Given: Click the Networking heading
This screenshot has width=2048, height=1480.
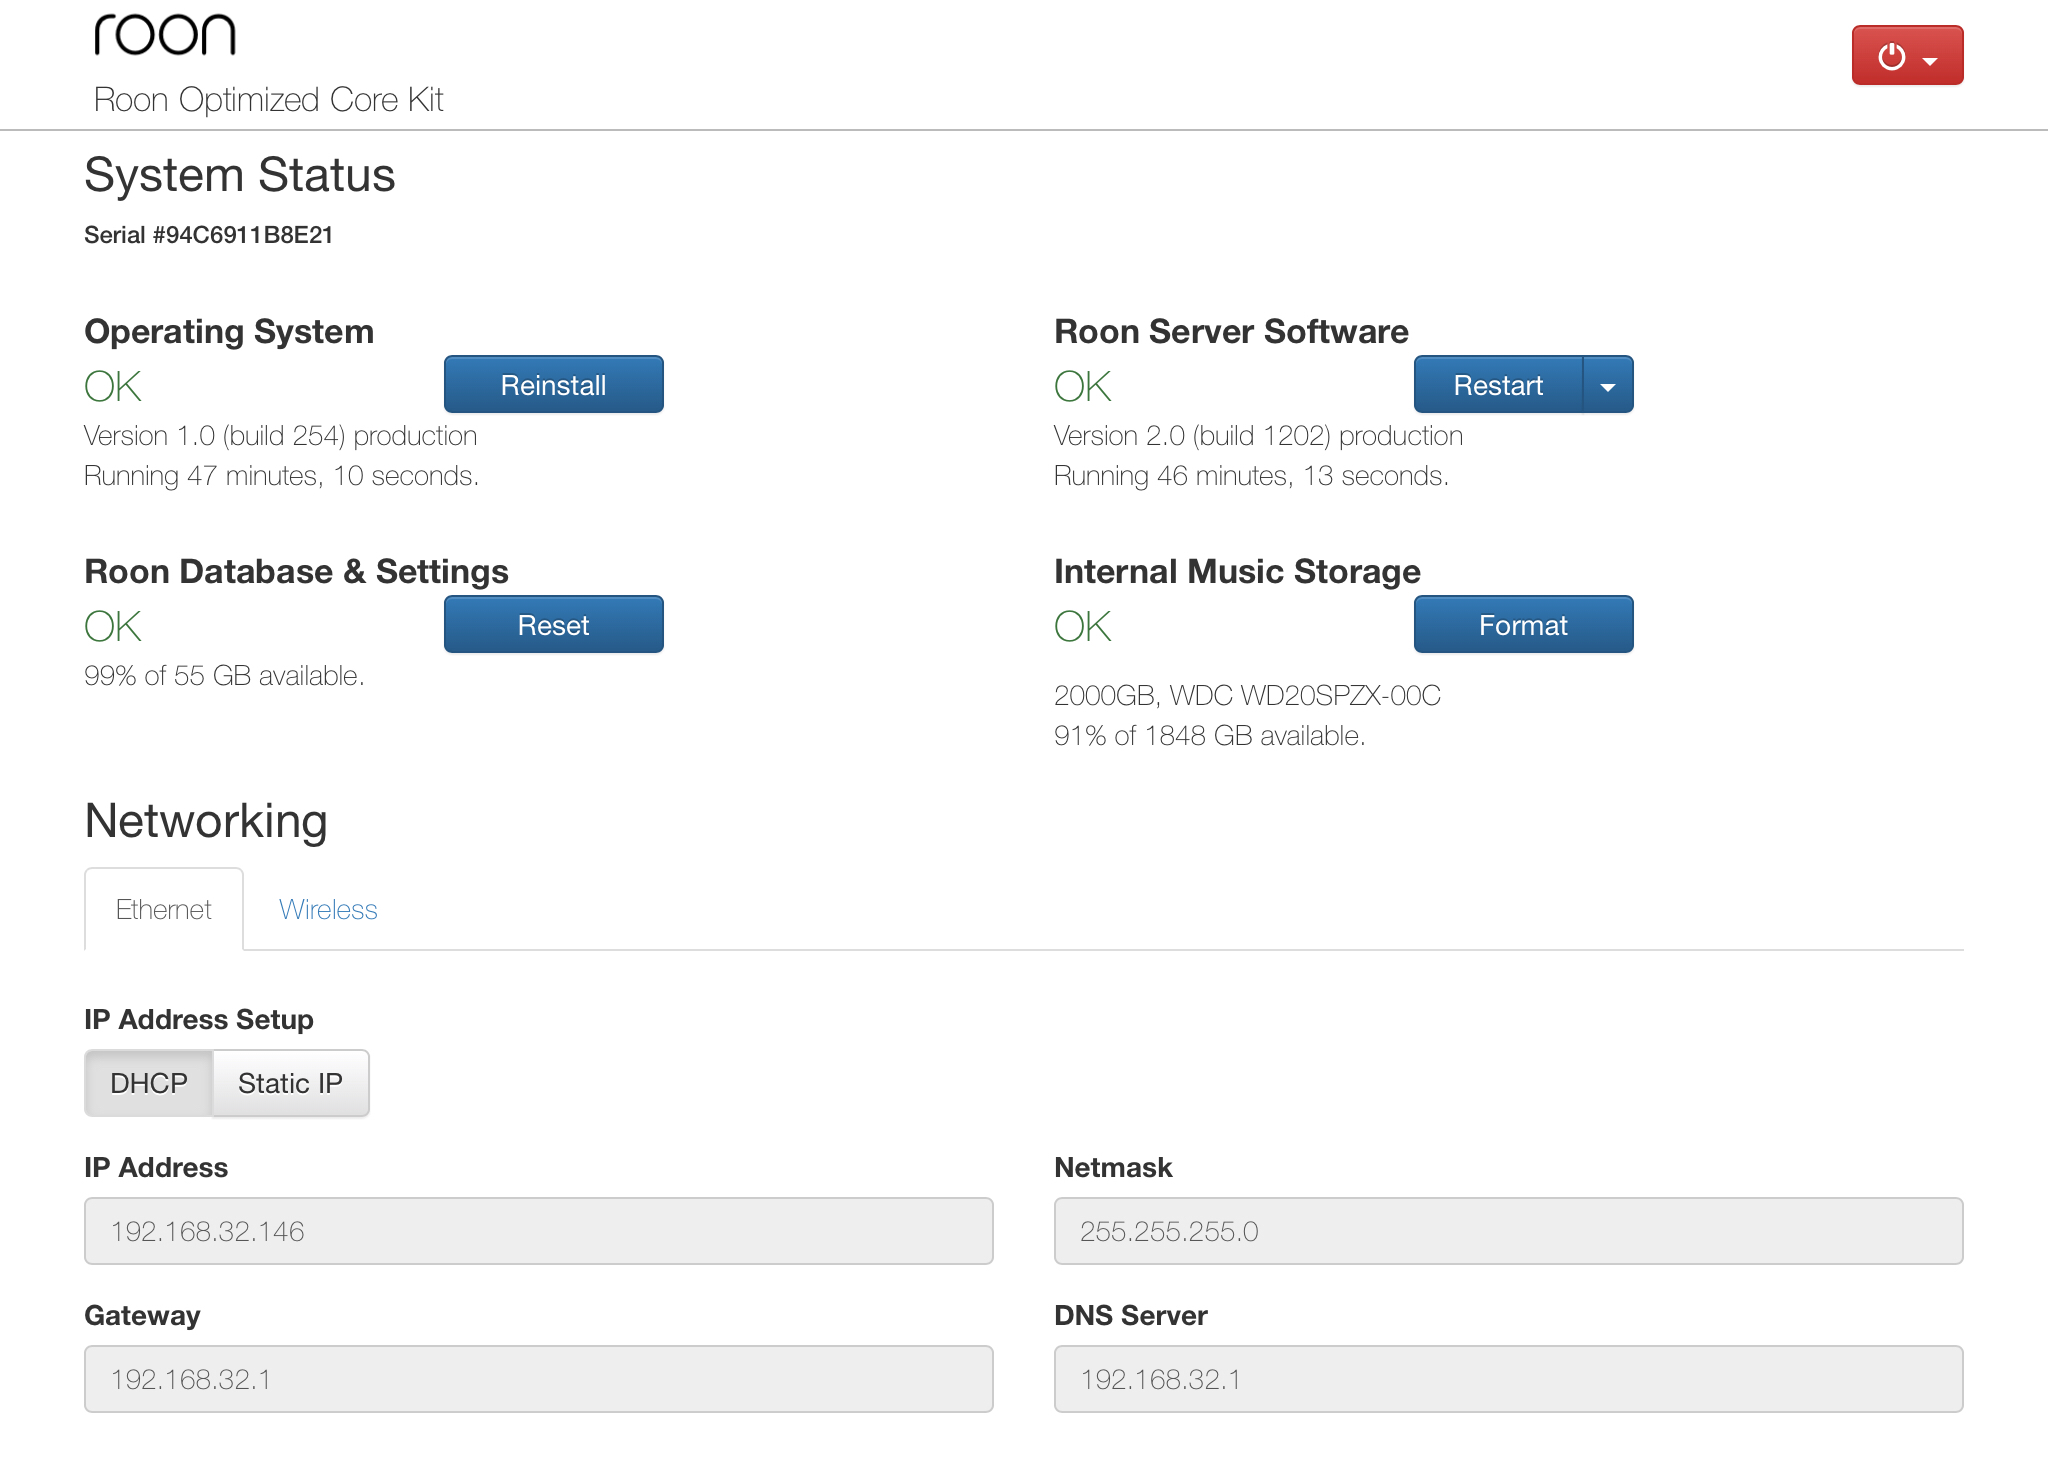Looking at the screenshot, I should (x=205, y=820).
